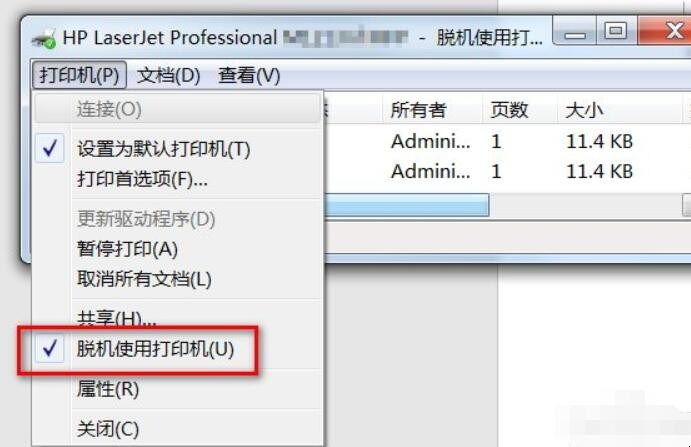Select second Admini... print job row
691x447 pixels.
(507, 171)
